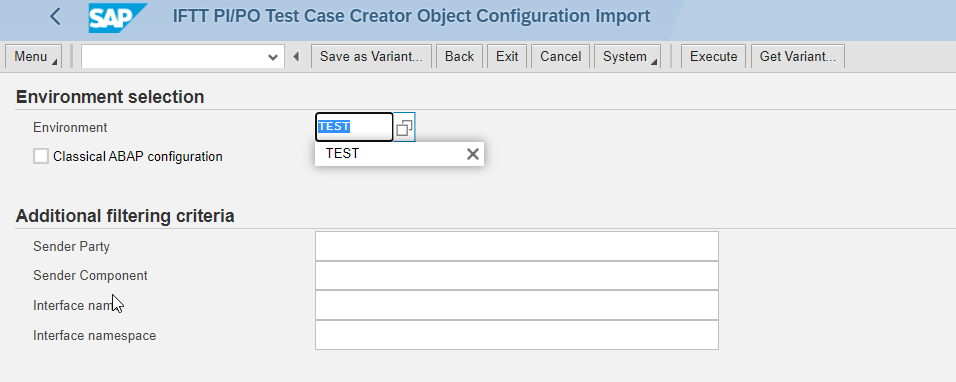956x382 pixels.
Task: Select TEST from the suggestion list
Action: 343,154
